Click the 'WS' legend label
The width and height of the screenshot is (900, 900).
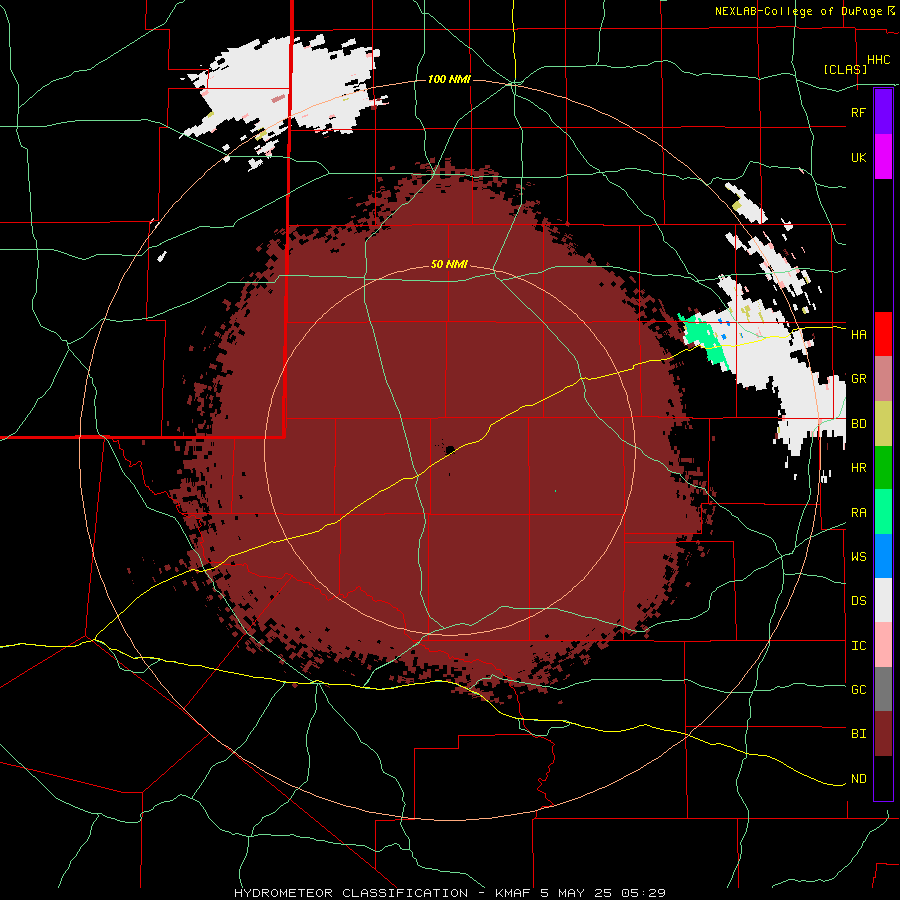point(858,556)
